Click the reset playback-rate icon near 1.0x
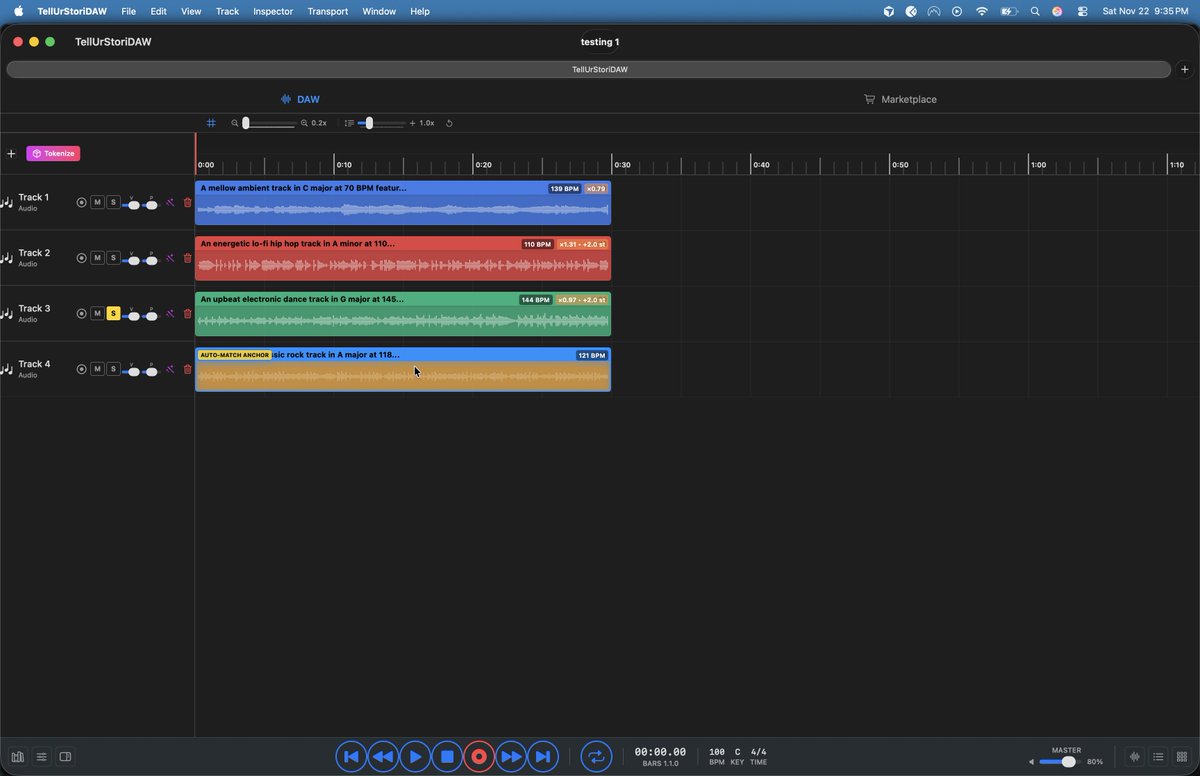This screenshot has width=1200, height=776. tap(448, 123)
